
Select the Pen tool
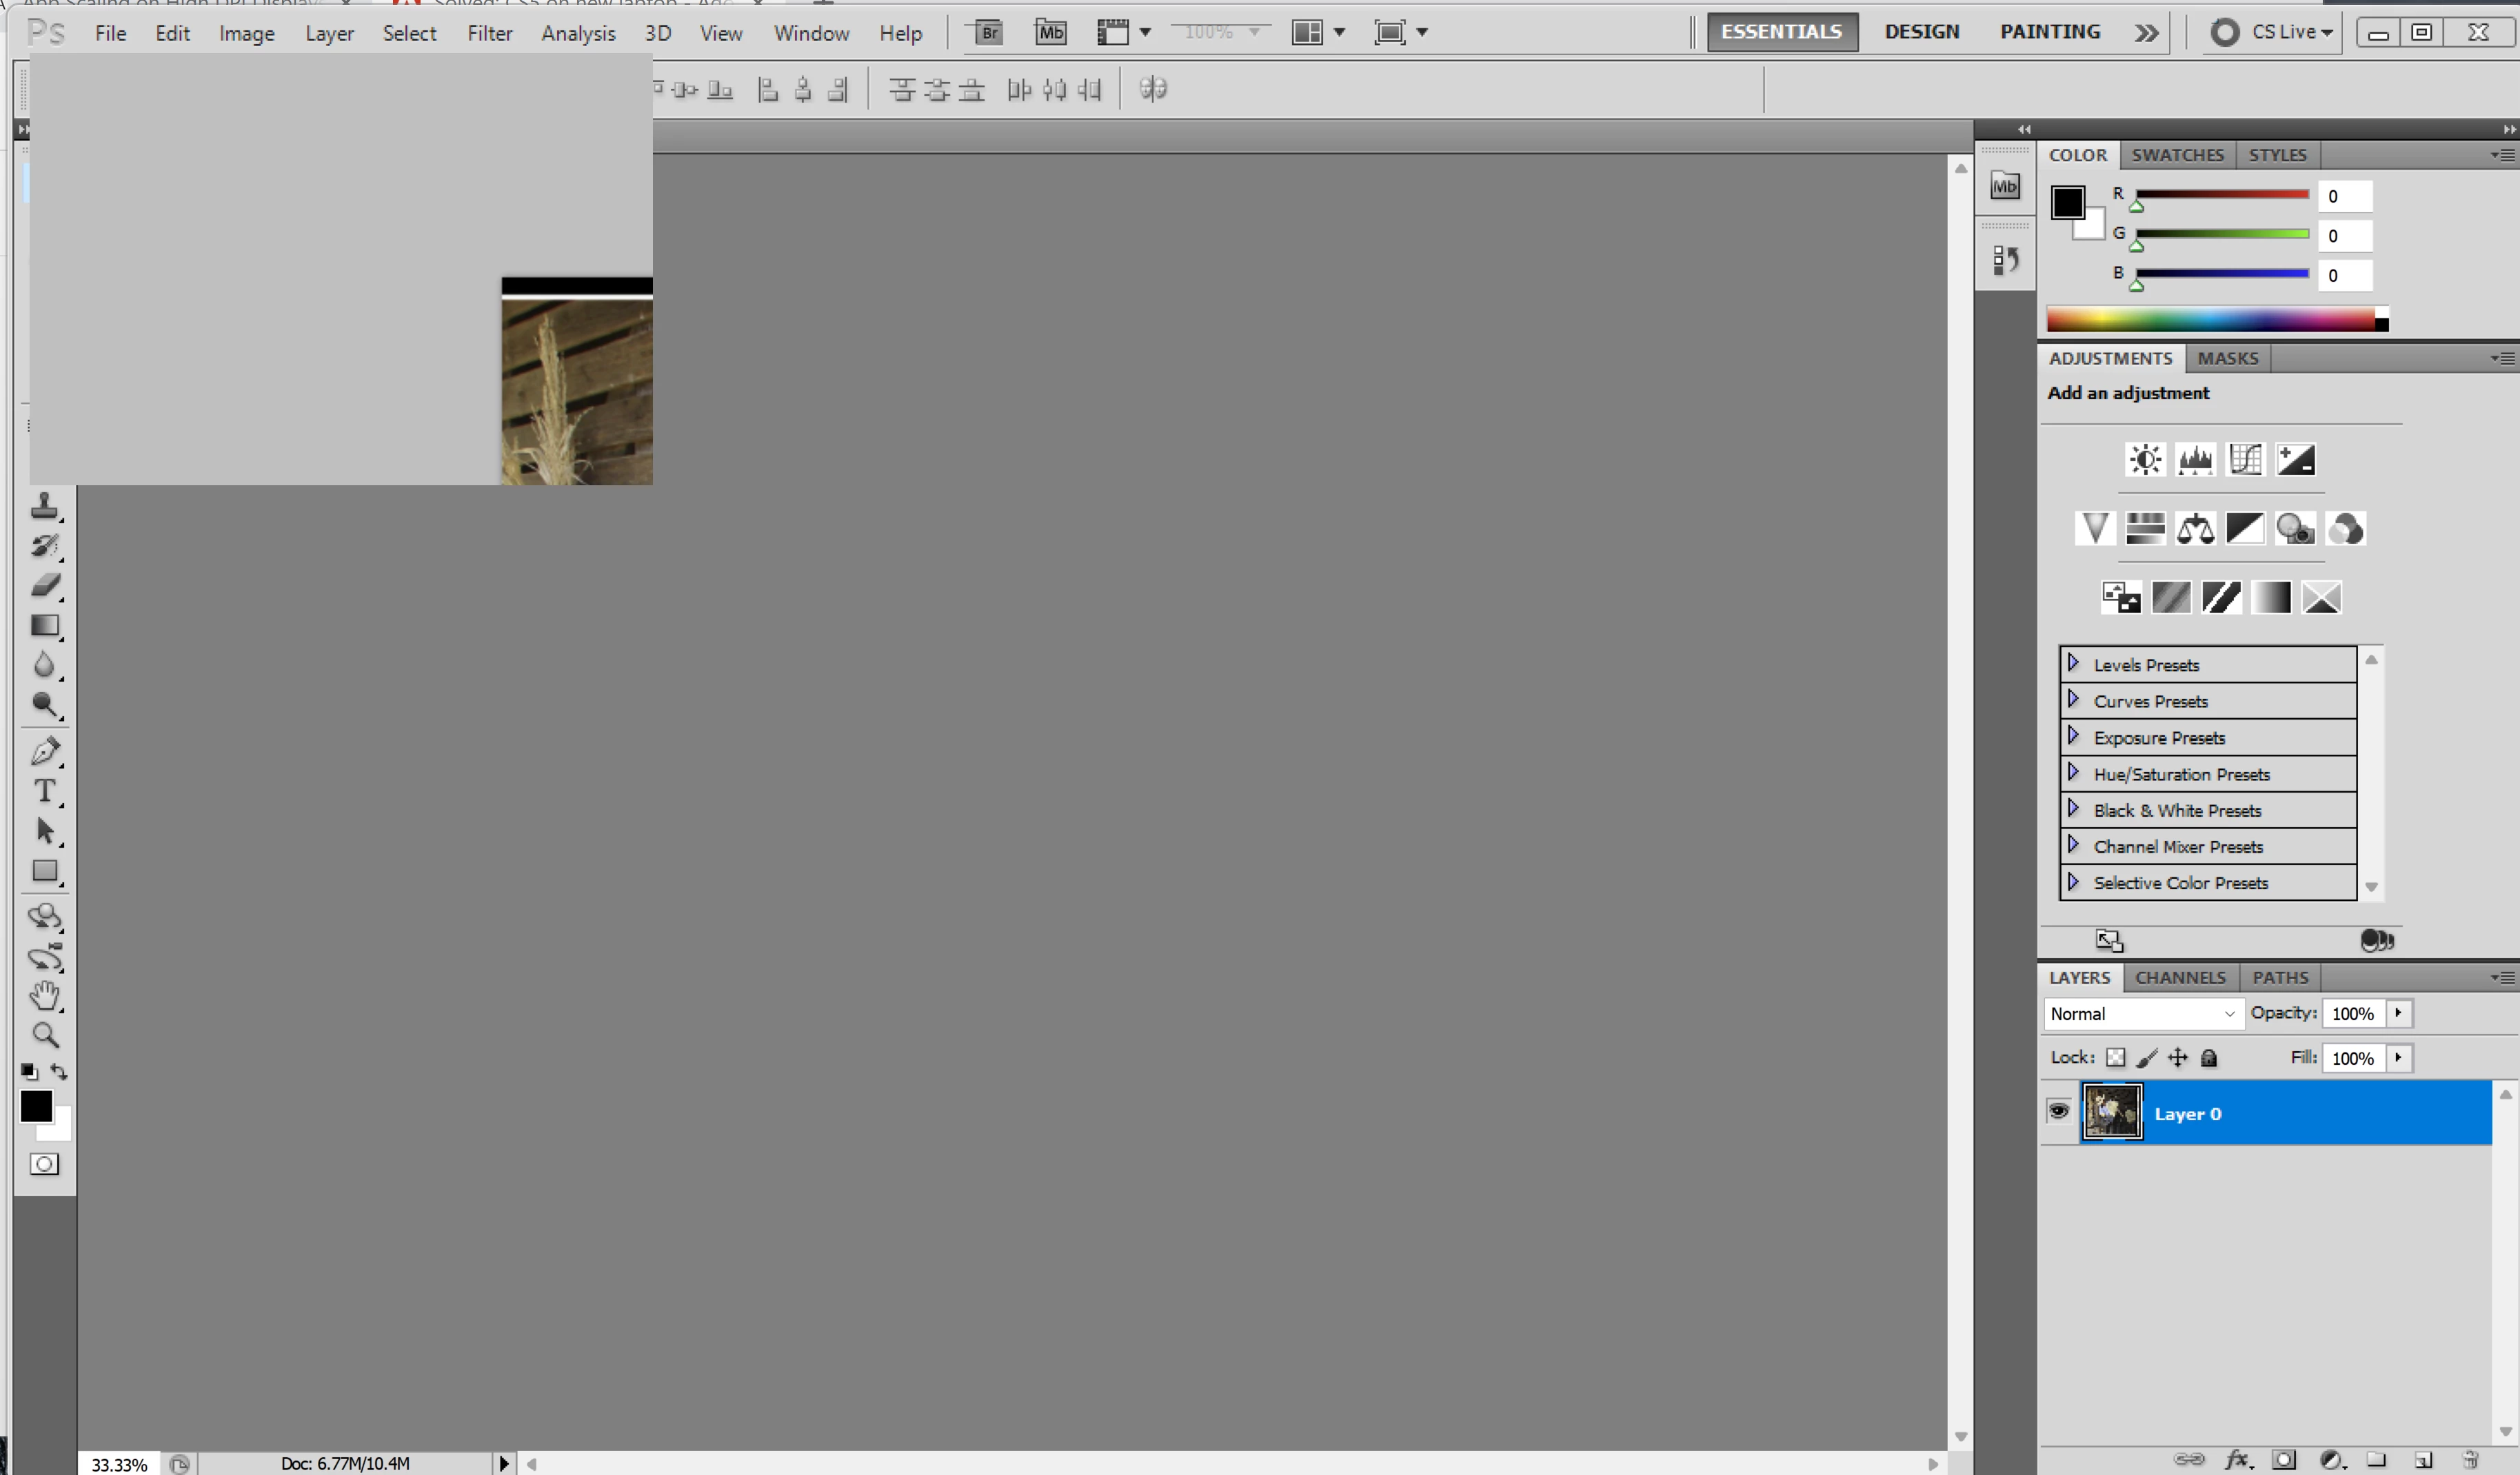pos(44,751)
